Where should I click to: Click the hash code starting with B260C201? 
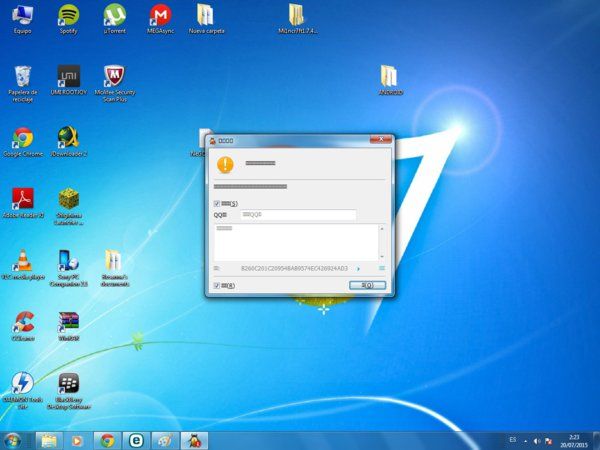click(294, 269)
